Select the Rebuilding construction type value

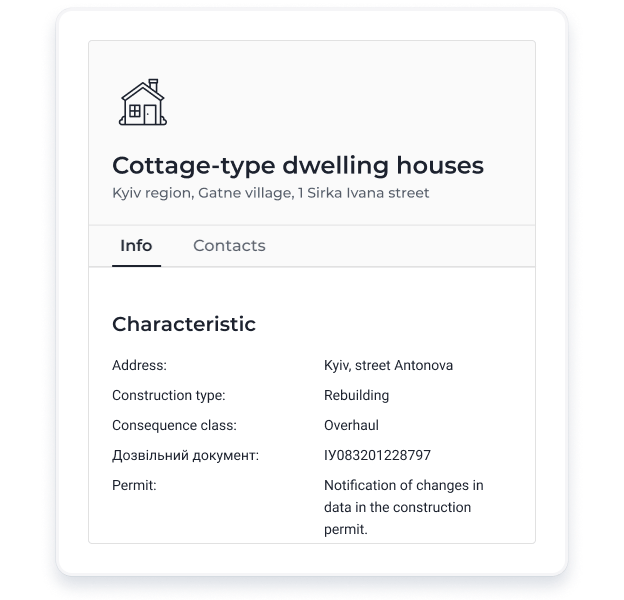(357, 395)
